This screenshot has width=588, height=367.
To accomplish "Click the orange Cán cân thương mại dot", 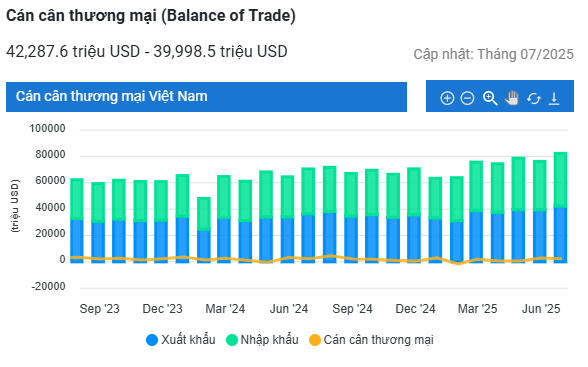I will coord(315,340).
